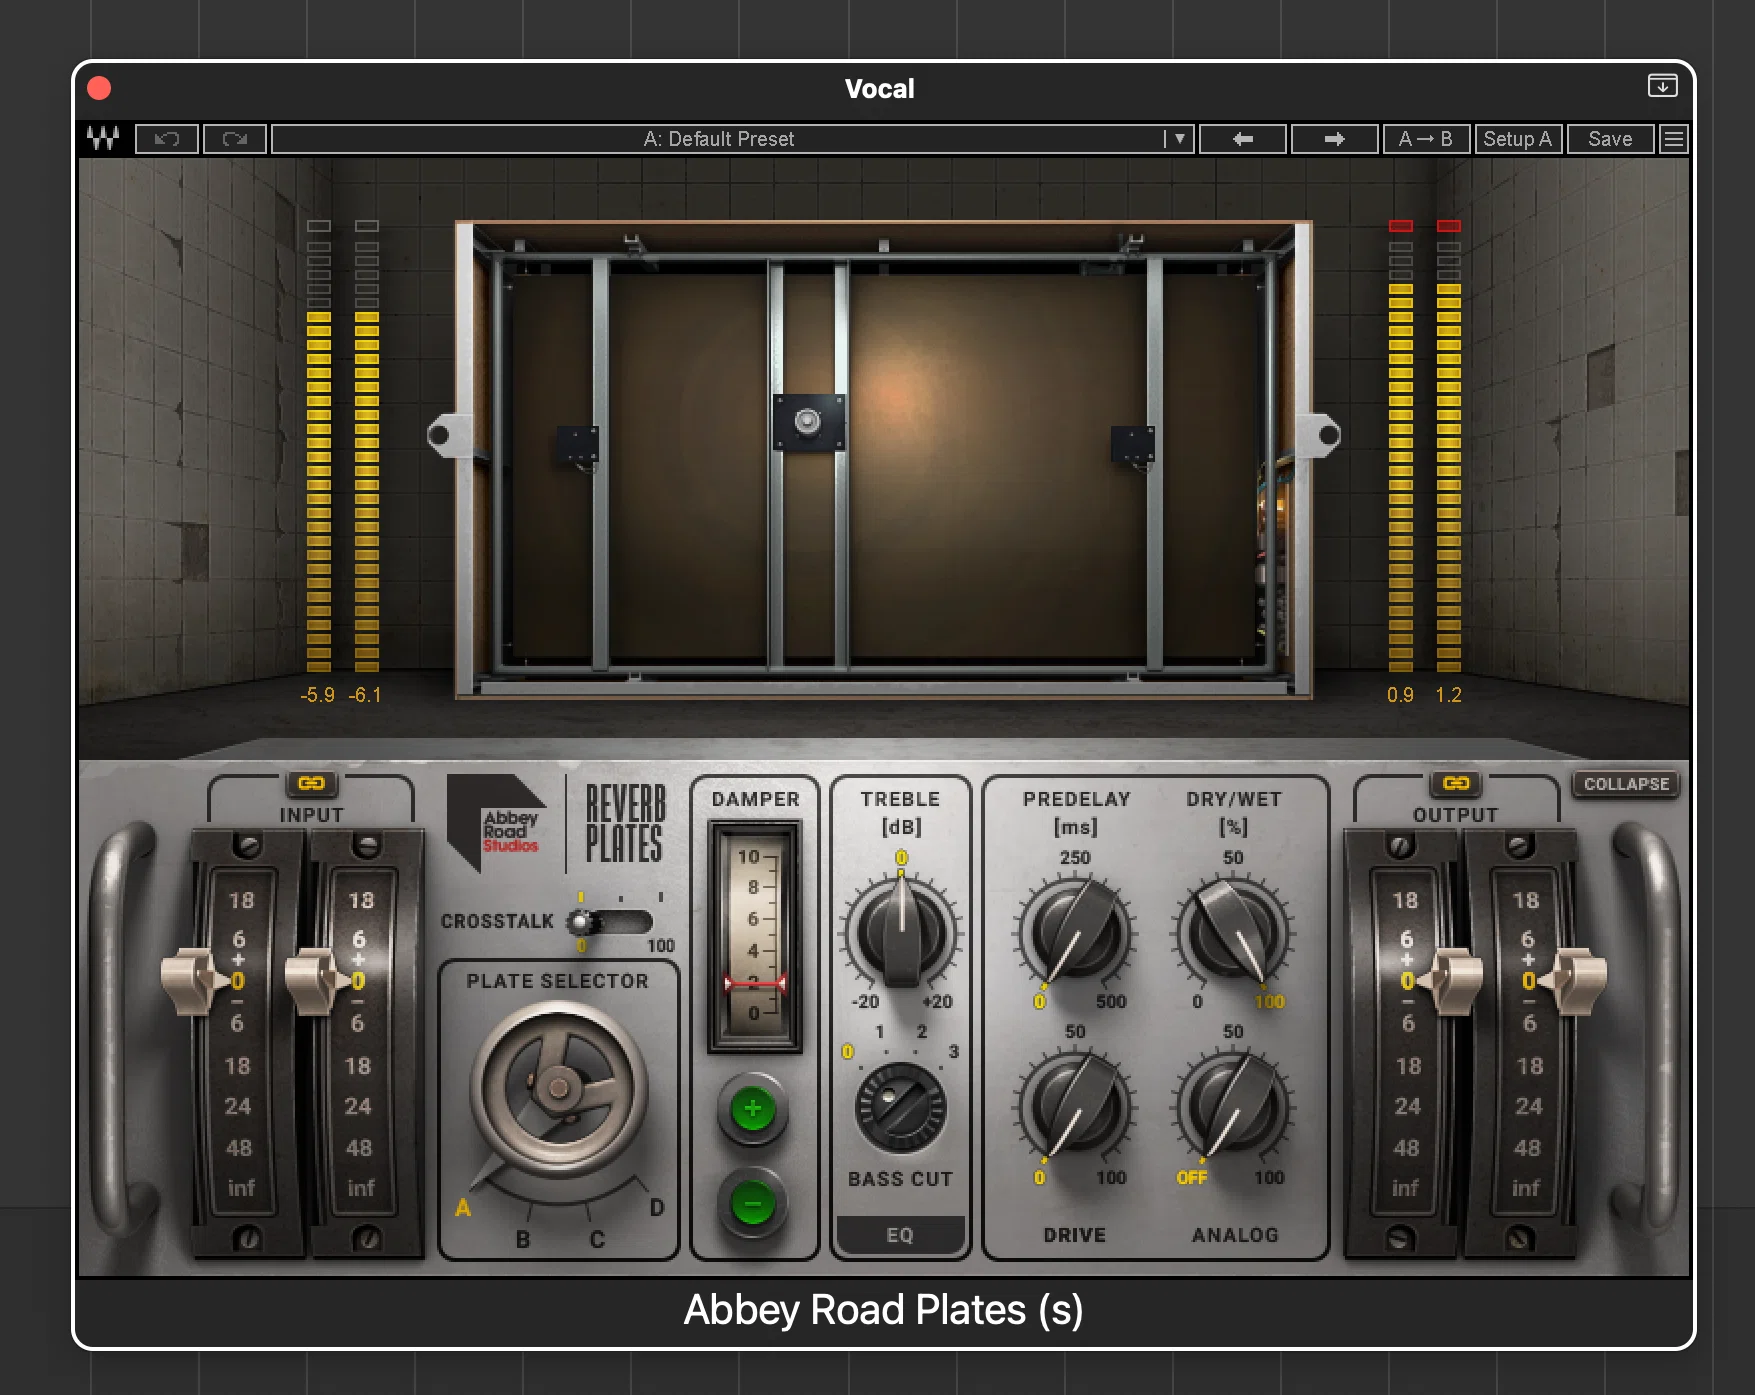Image resolution: width=1755 pixels, height=1395 pixels.
Task: Save the current preset
Action: pyautogui.click(x=1610, y=139)
